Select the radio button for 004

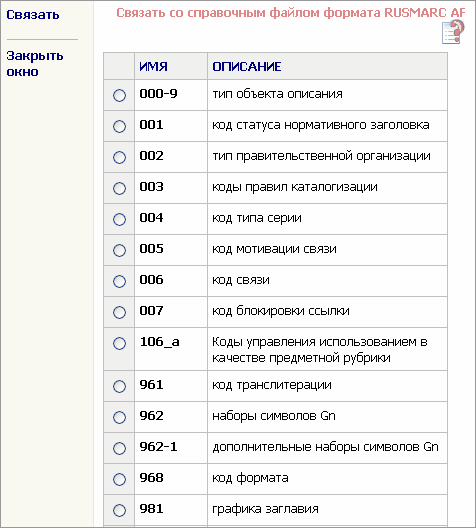coord(119,219)
